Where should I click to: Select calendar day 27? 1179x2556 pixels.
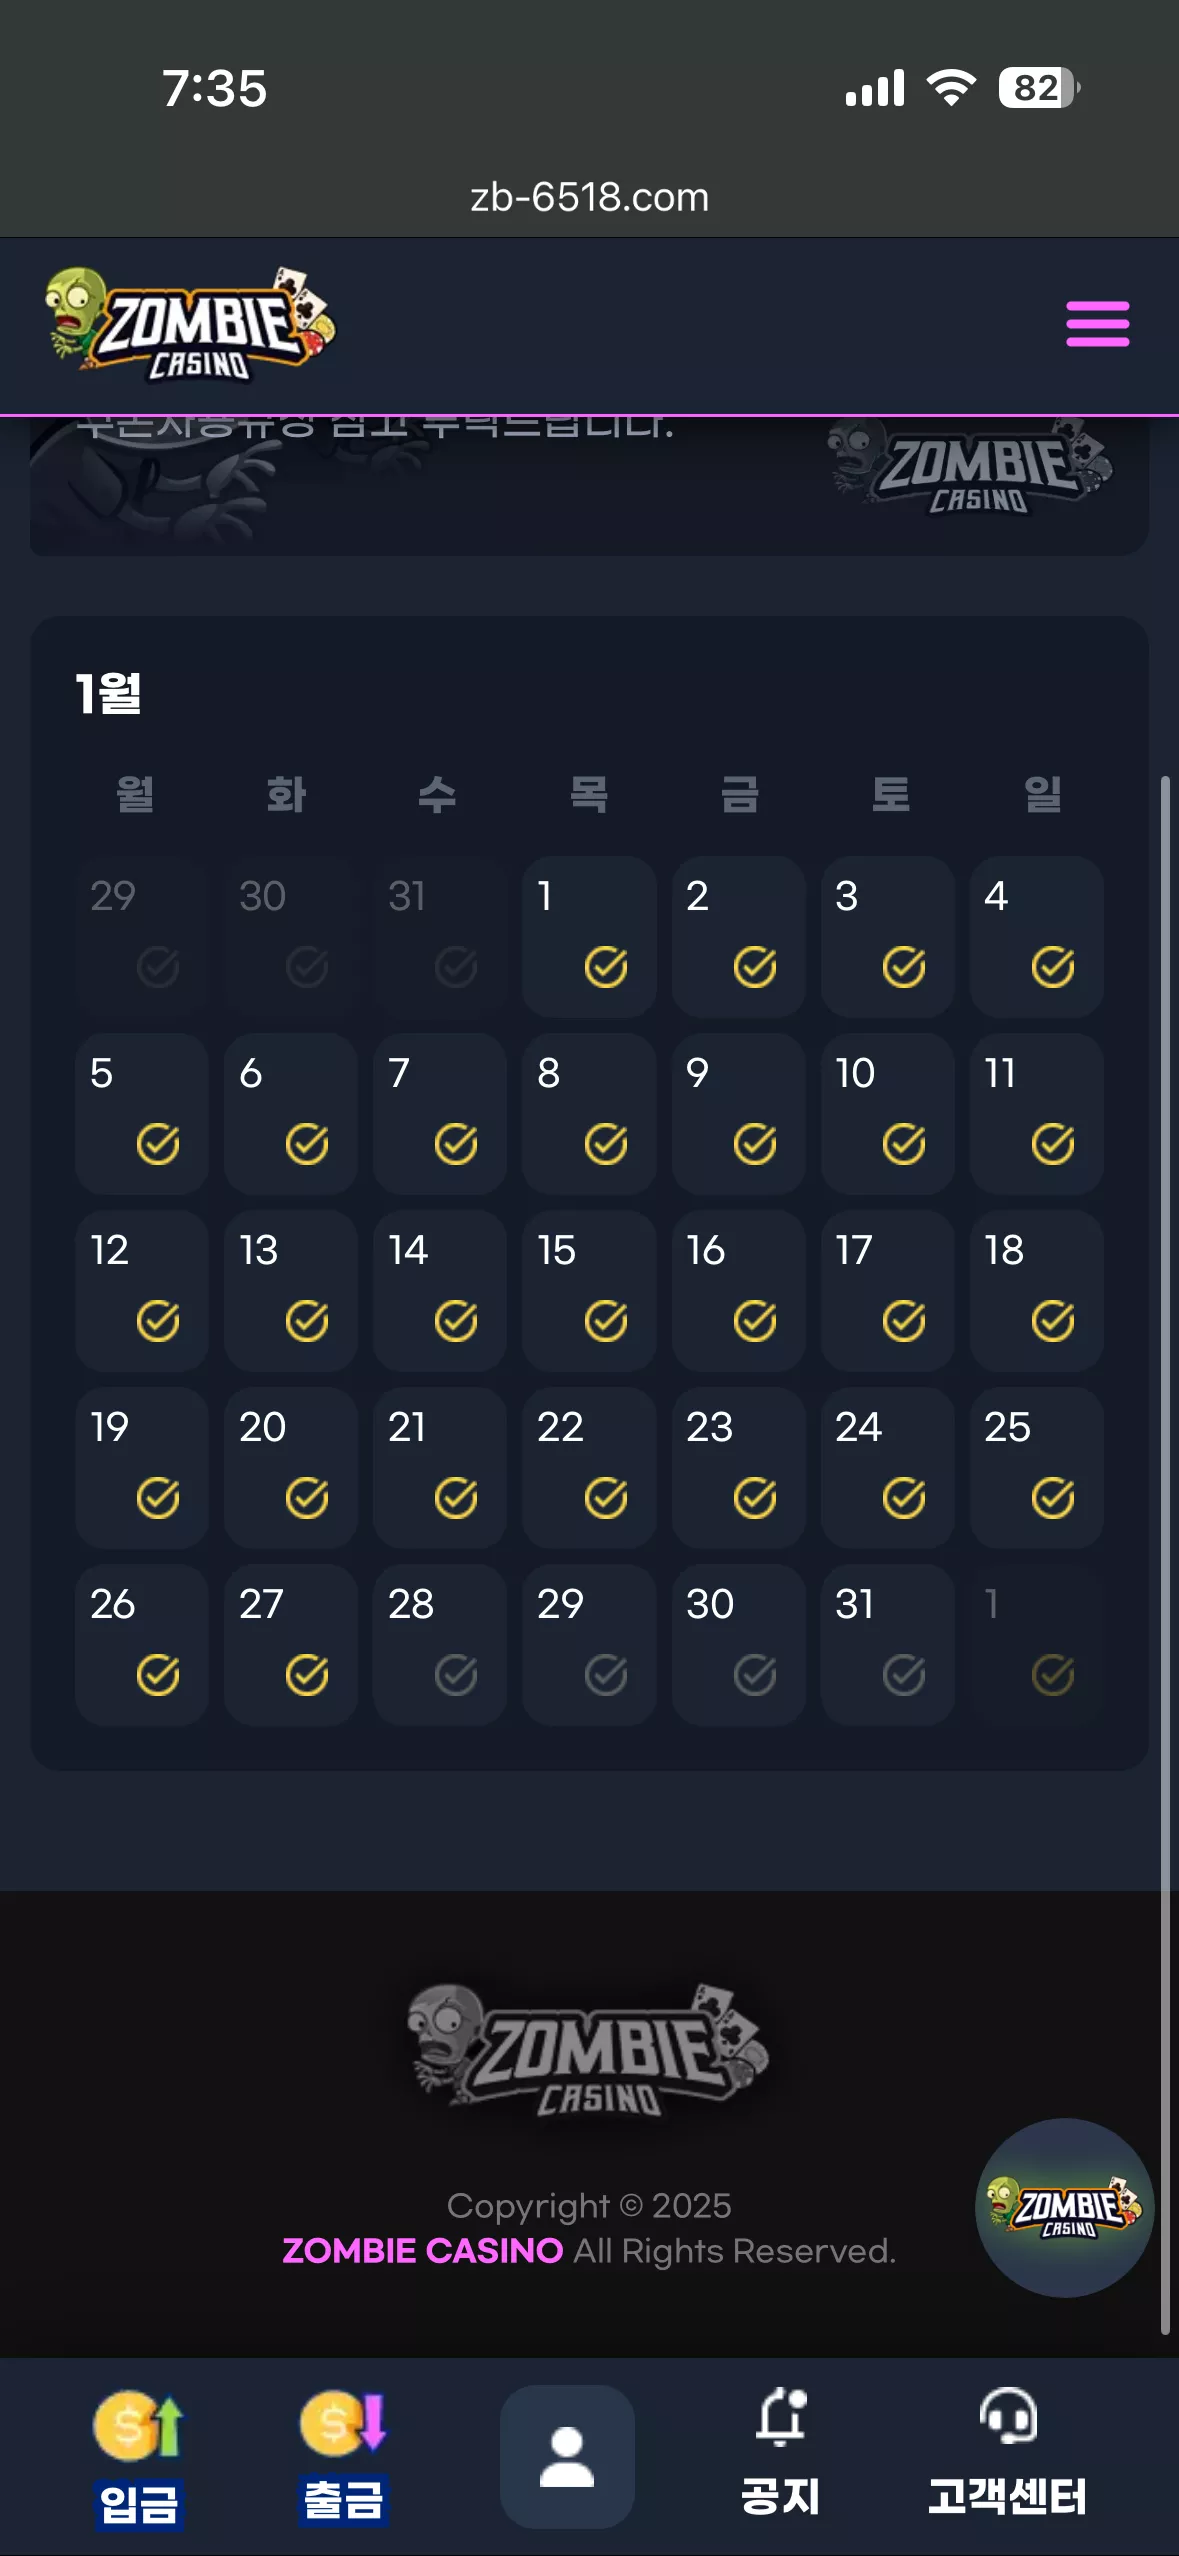291,1644
